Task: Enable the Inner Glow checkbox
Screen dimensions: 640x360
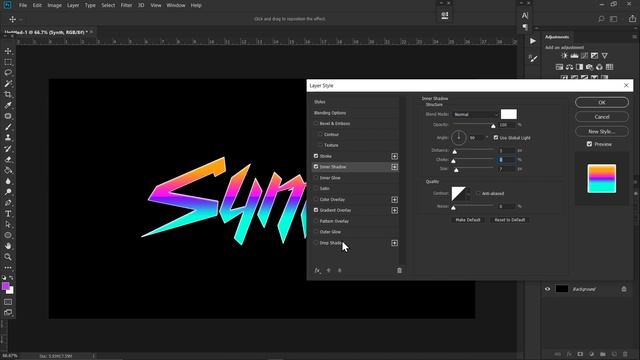Action: (316, 178)
